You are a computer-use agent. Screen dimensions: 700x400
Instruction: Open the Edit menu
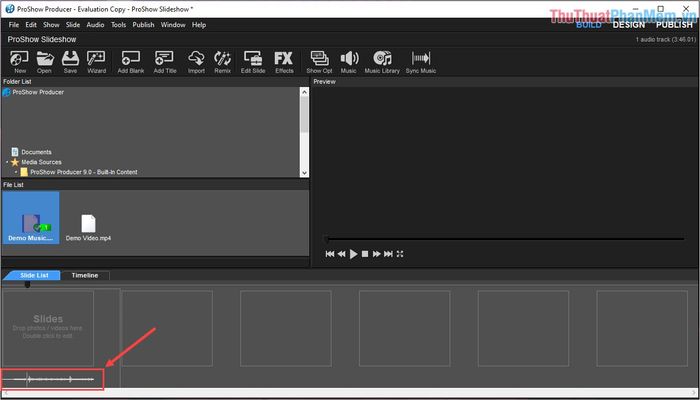(31, 25)
